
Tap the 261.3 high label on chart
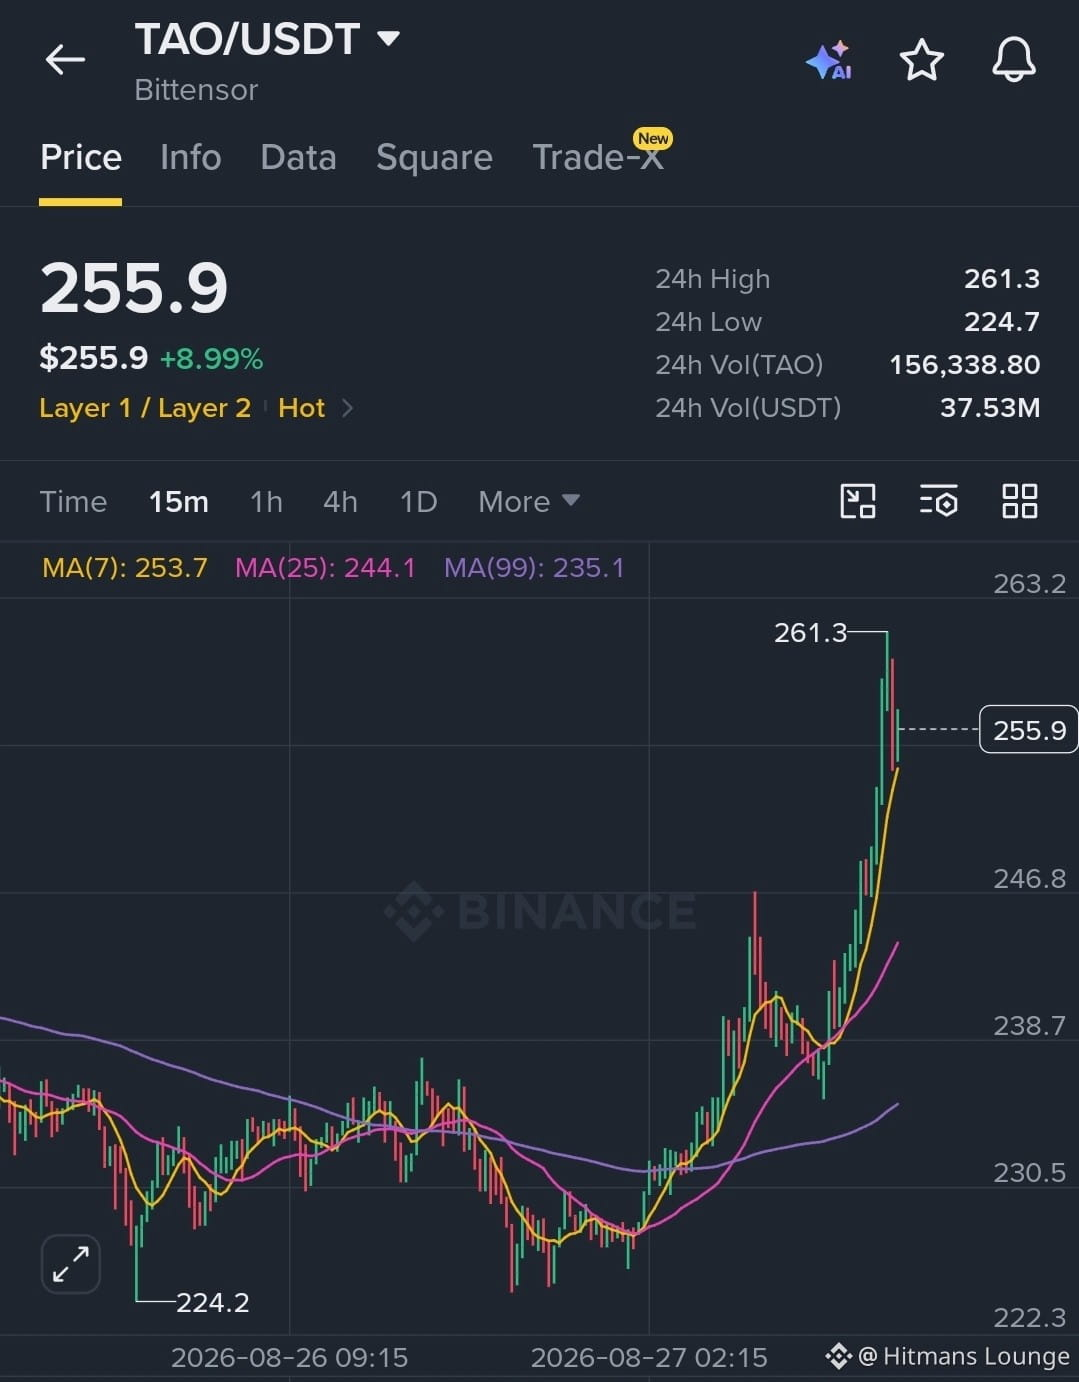pyautogui.click(x=810, y=633)
